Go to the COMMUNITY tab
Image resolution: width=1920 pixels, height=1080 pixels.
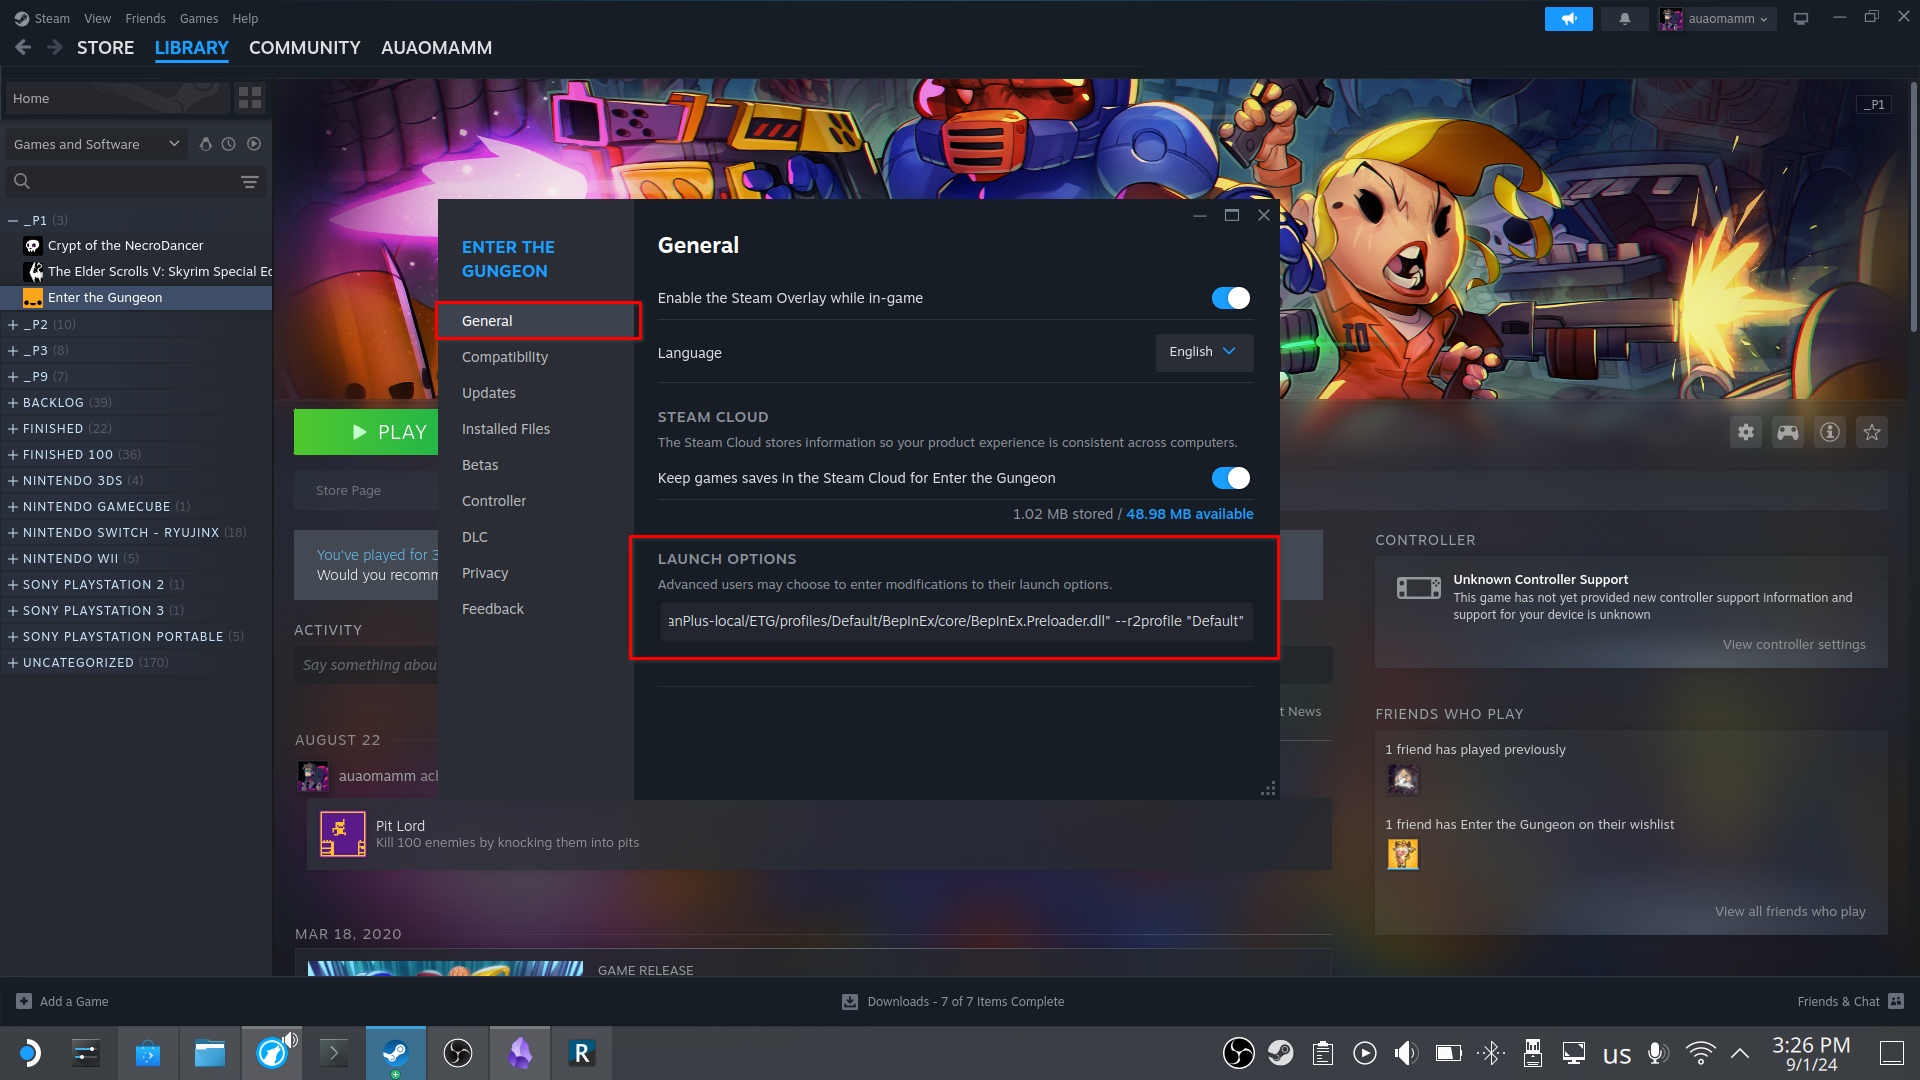[x=305, y=48]
